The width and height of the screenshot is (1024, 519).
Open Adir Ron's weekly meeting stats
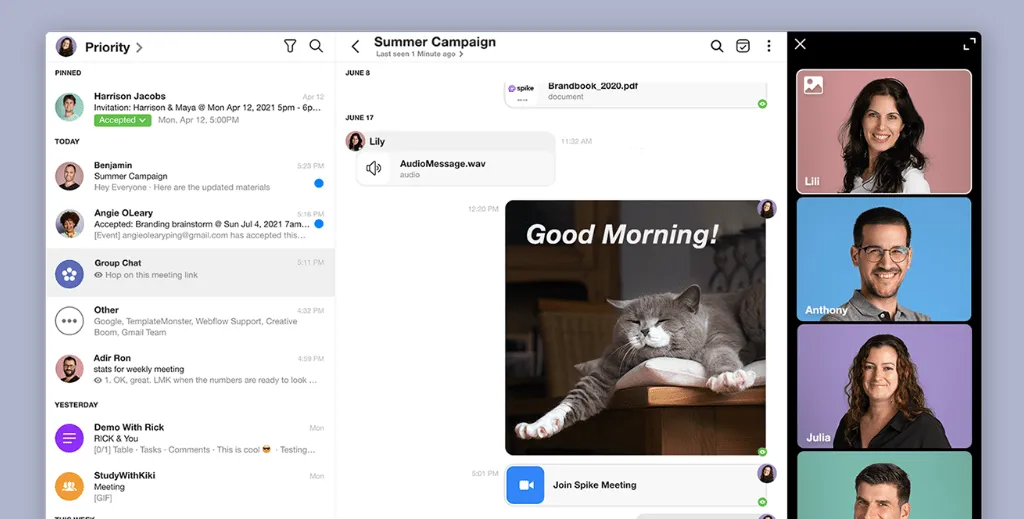pos(190,369)
